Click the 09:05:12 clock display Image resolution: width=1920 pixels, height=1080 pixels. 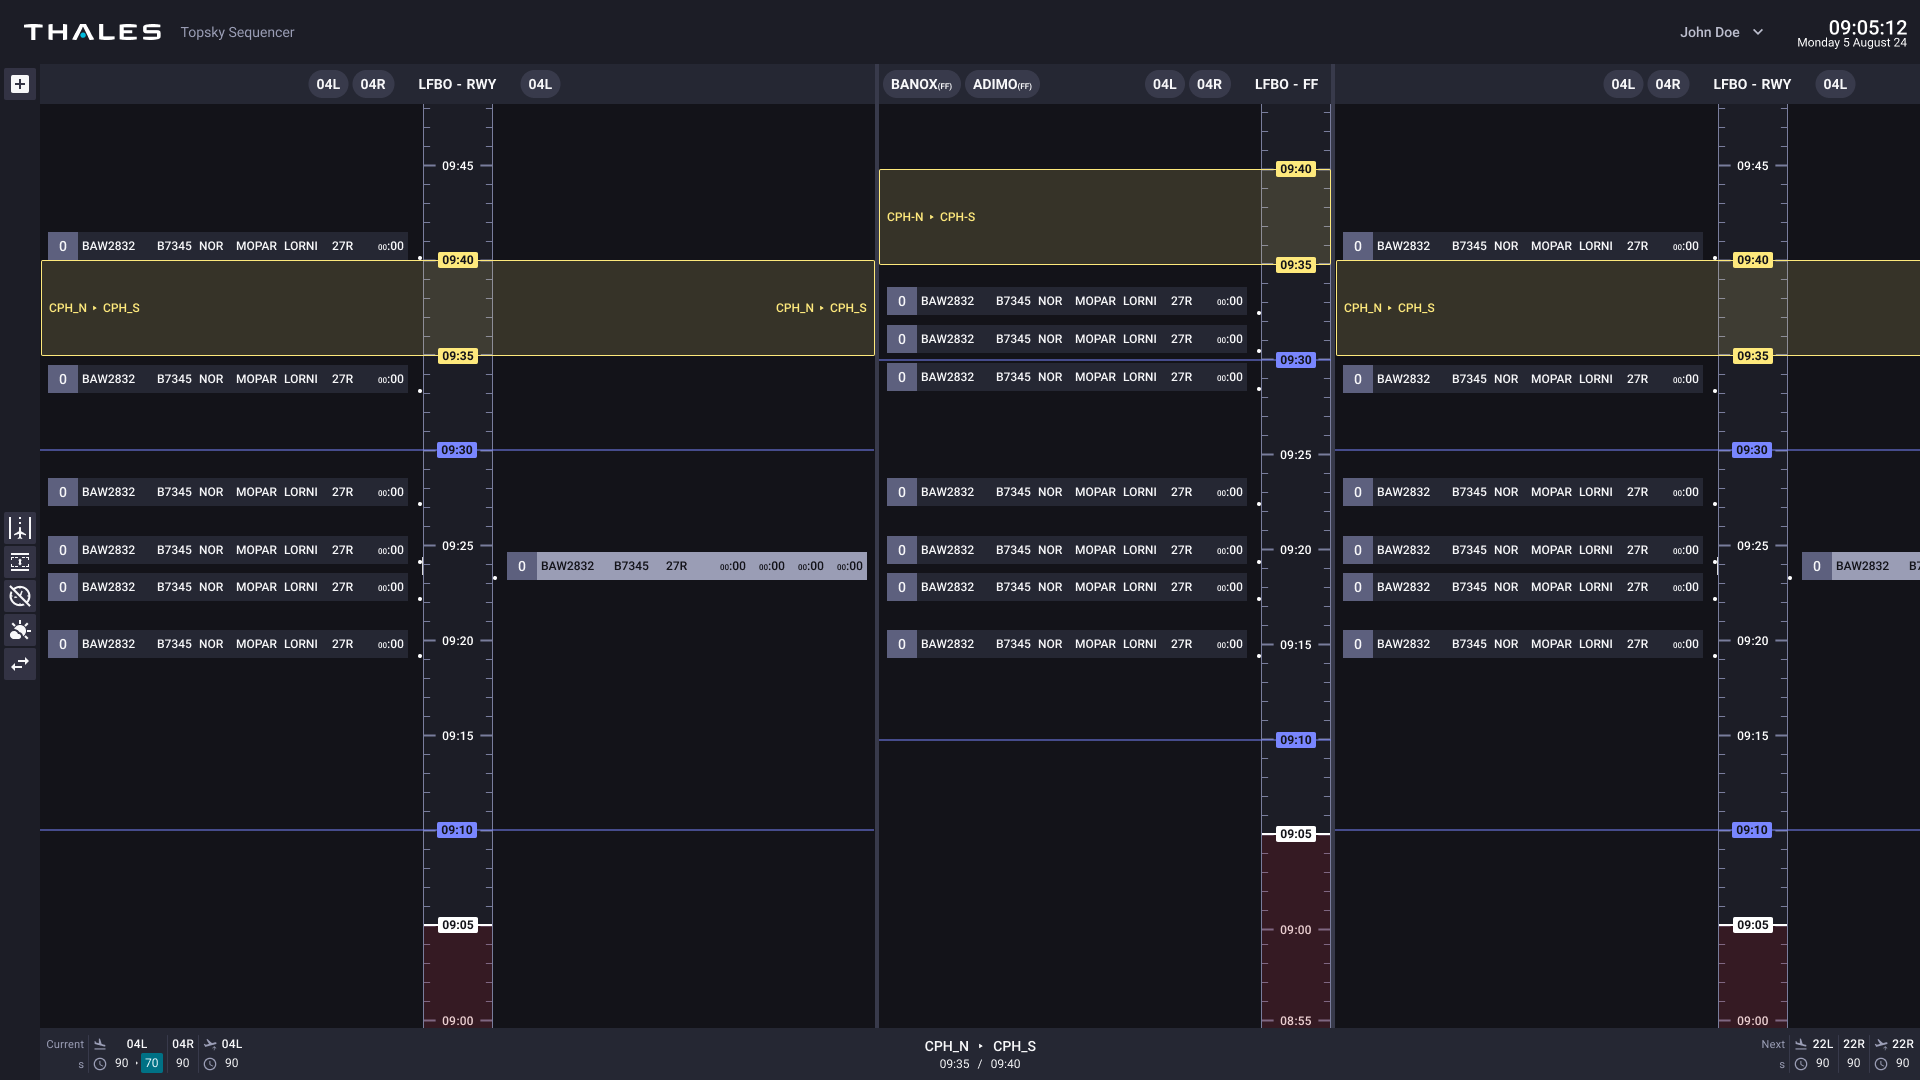click(1867, 28)
